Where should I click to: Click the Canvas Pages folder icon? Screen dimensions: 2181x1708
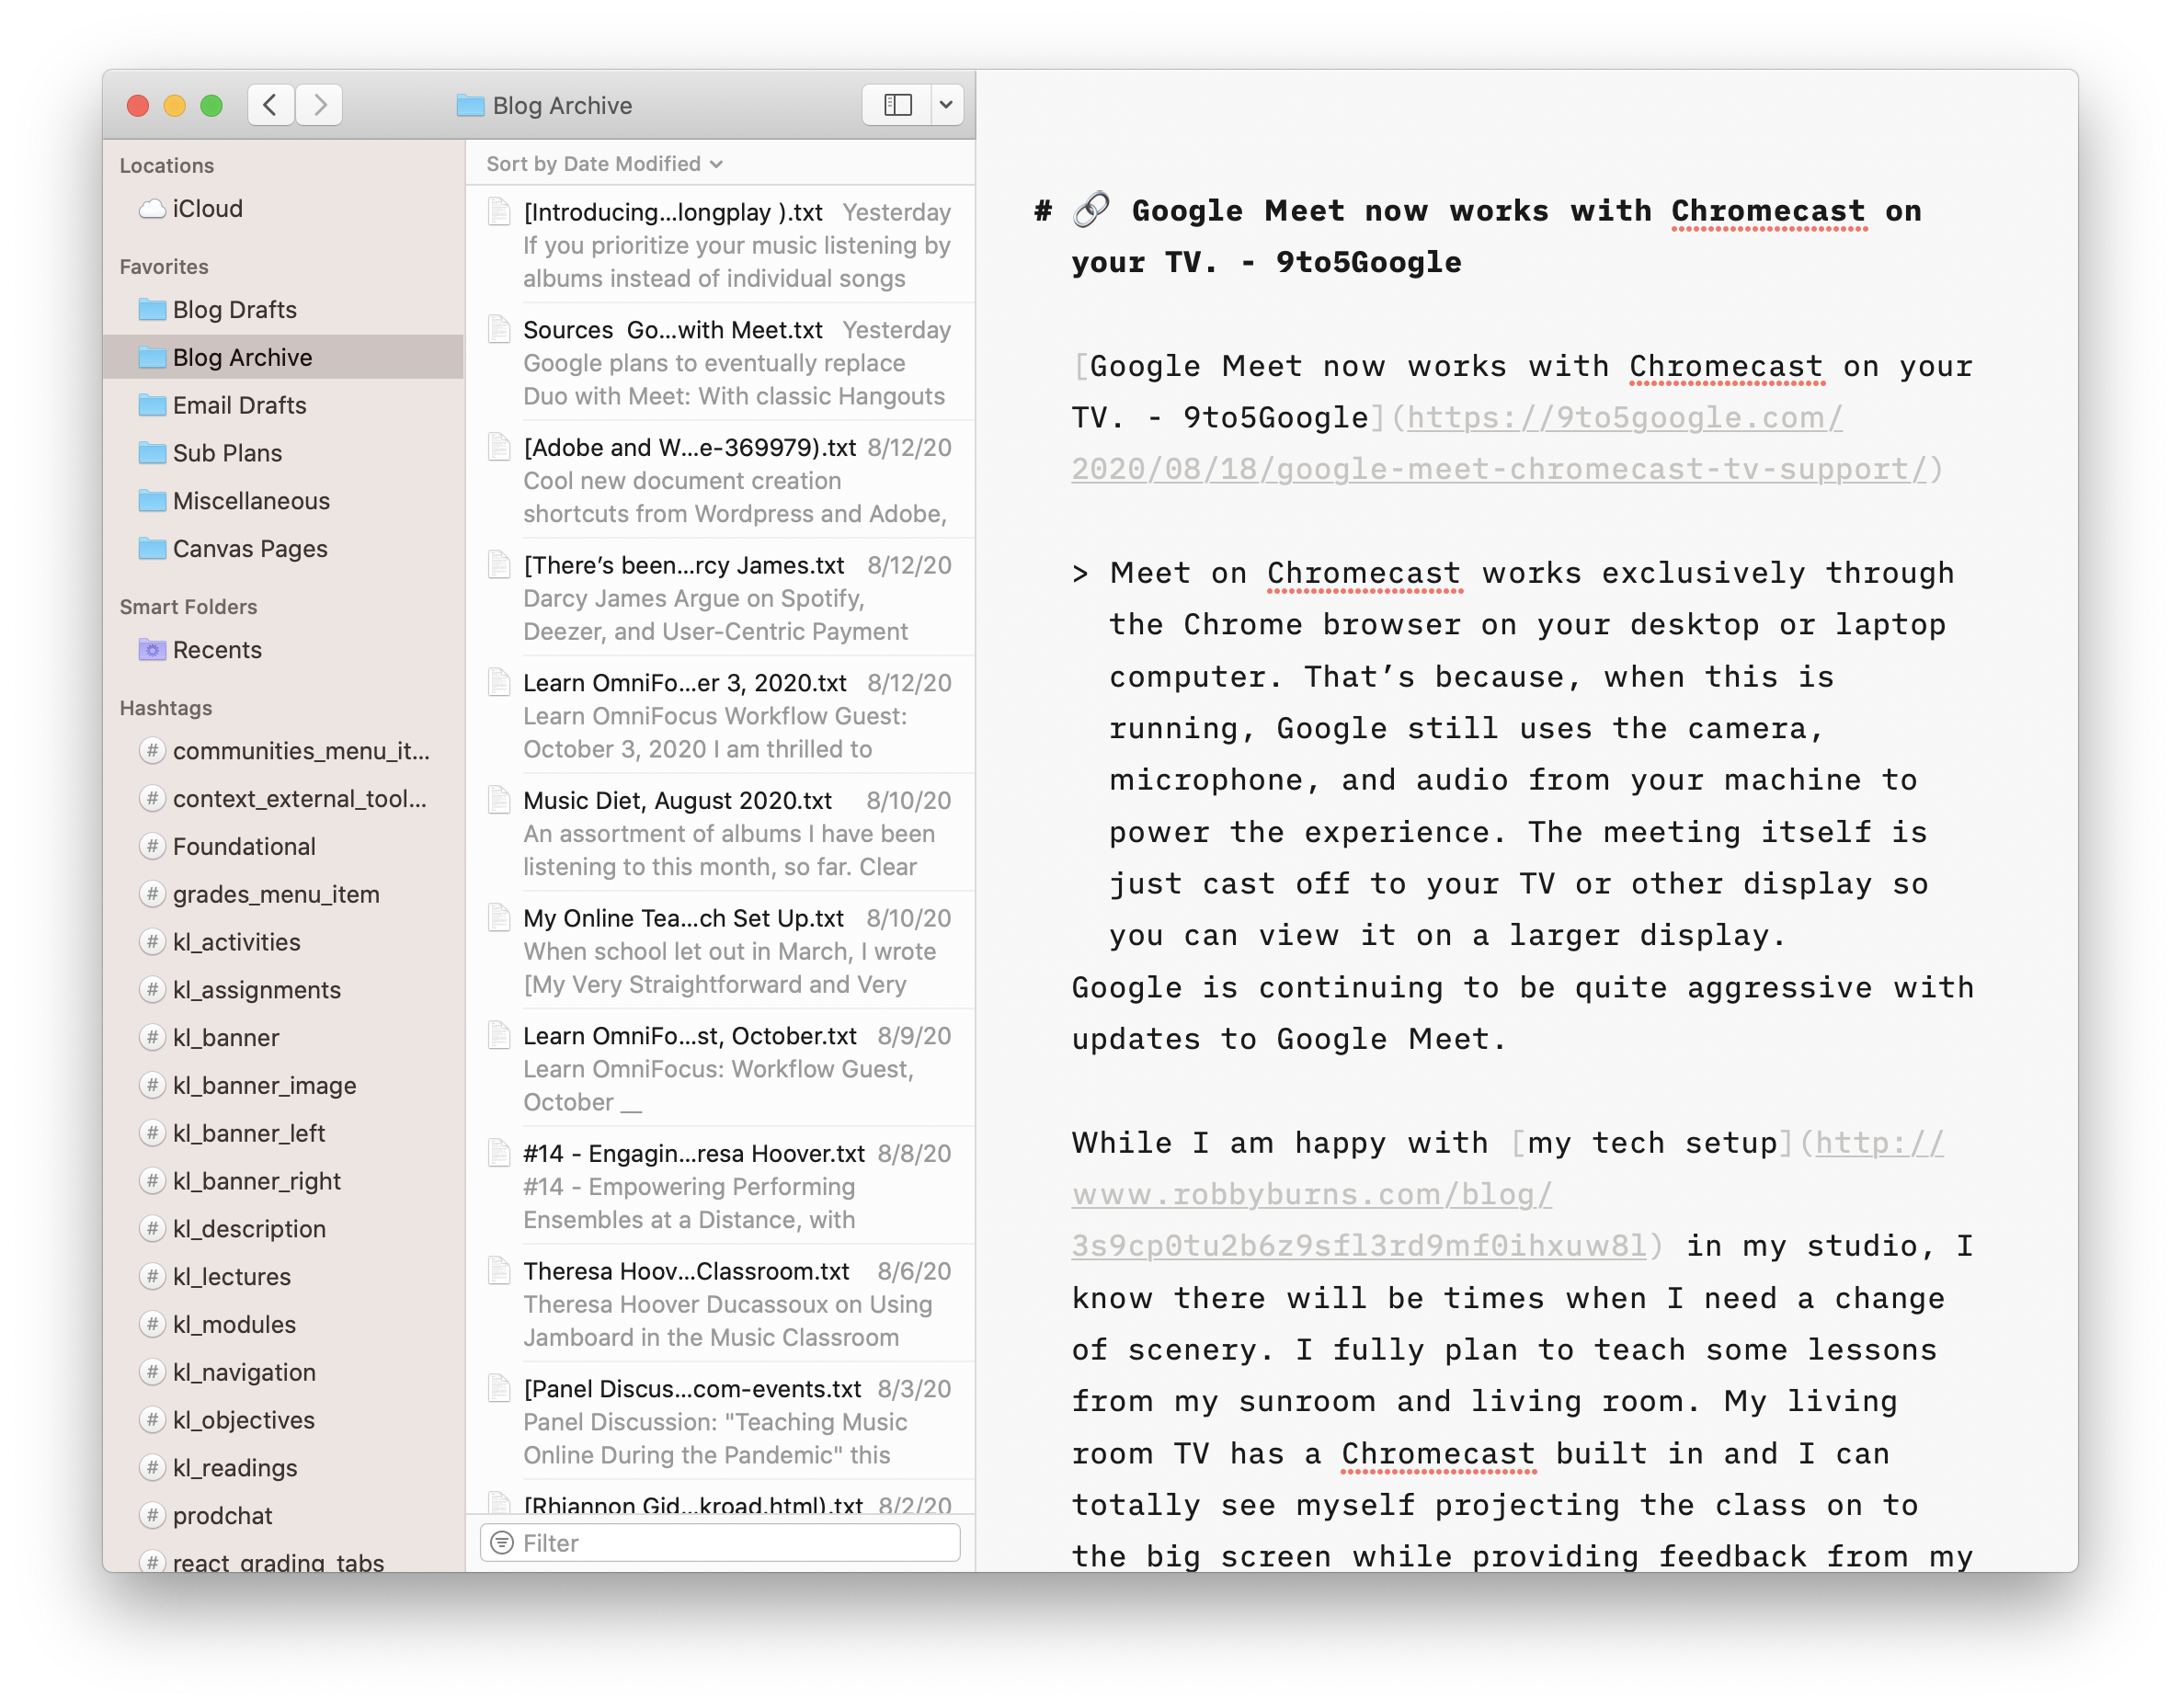pos(152,548)
